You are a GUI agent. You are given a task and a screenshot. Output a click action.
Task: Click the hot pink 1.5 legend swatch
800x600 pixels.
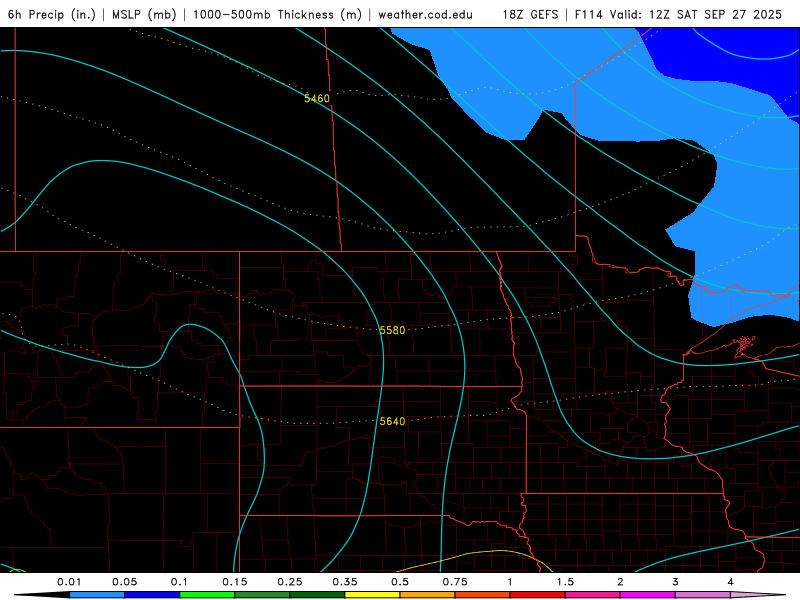[x=593, y=595]
